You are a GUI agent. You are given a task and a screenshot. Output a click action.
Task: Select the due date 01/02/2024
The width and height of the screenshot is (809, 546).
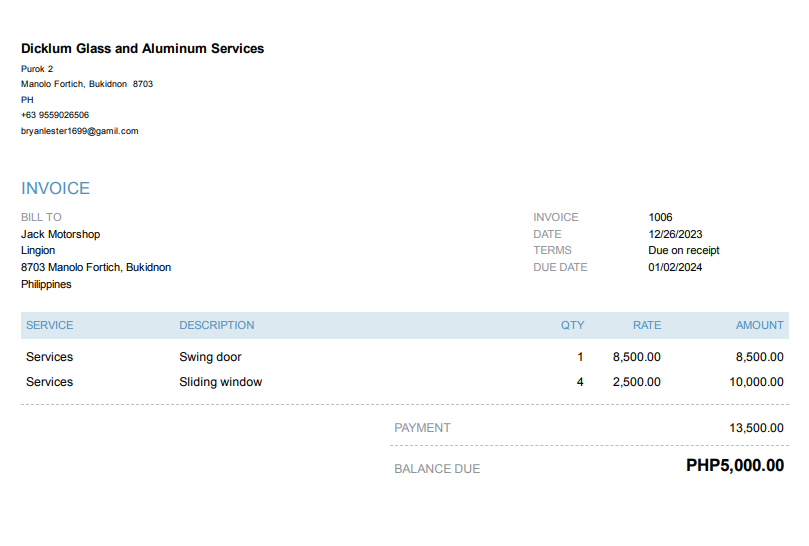pos(675,267)
